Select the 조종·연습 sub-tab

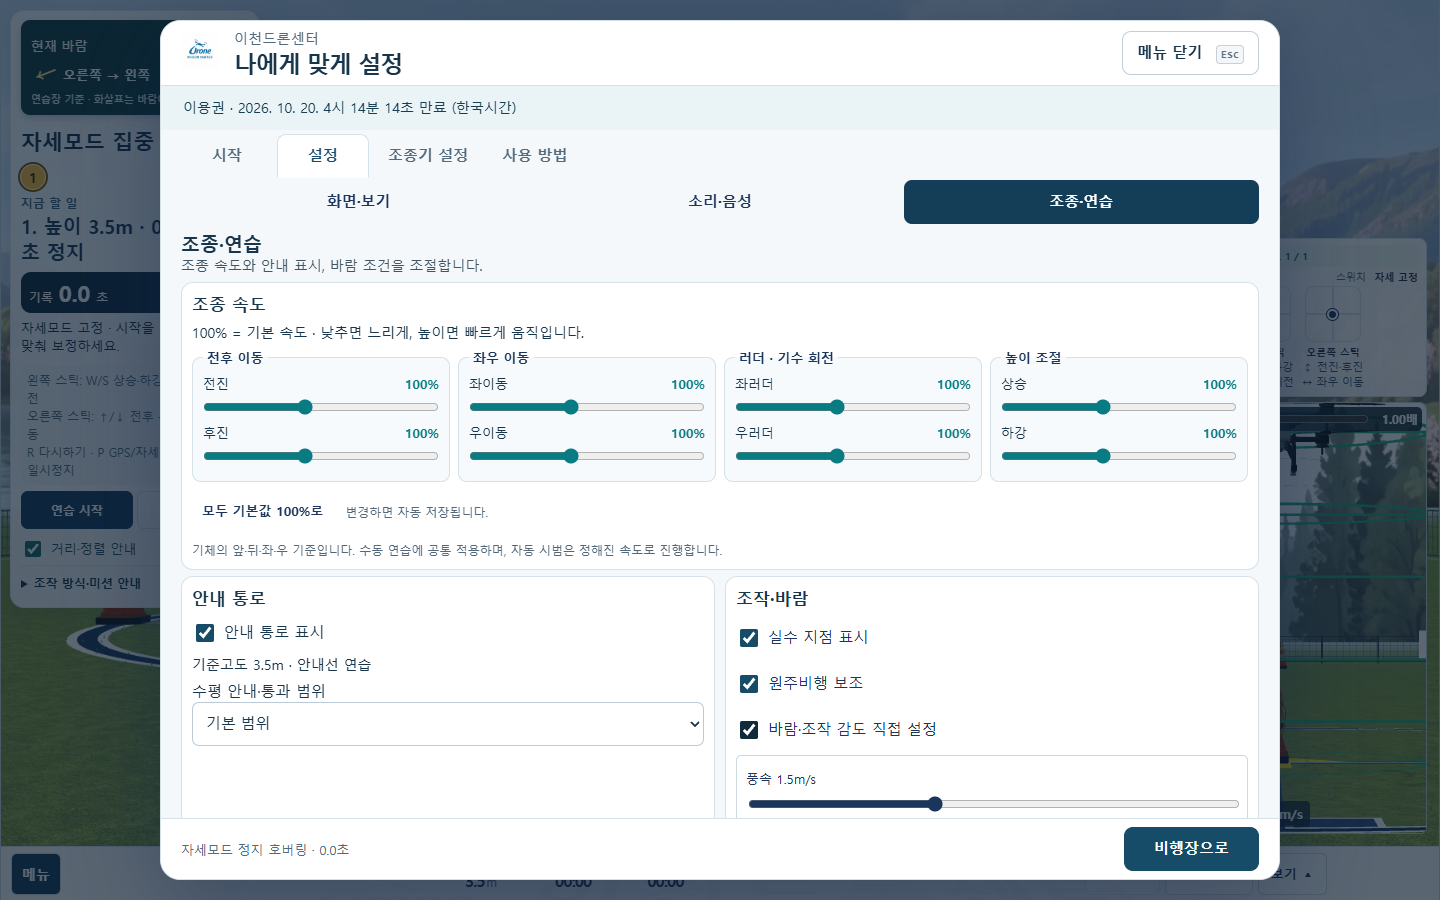(x=1081, y=201)
